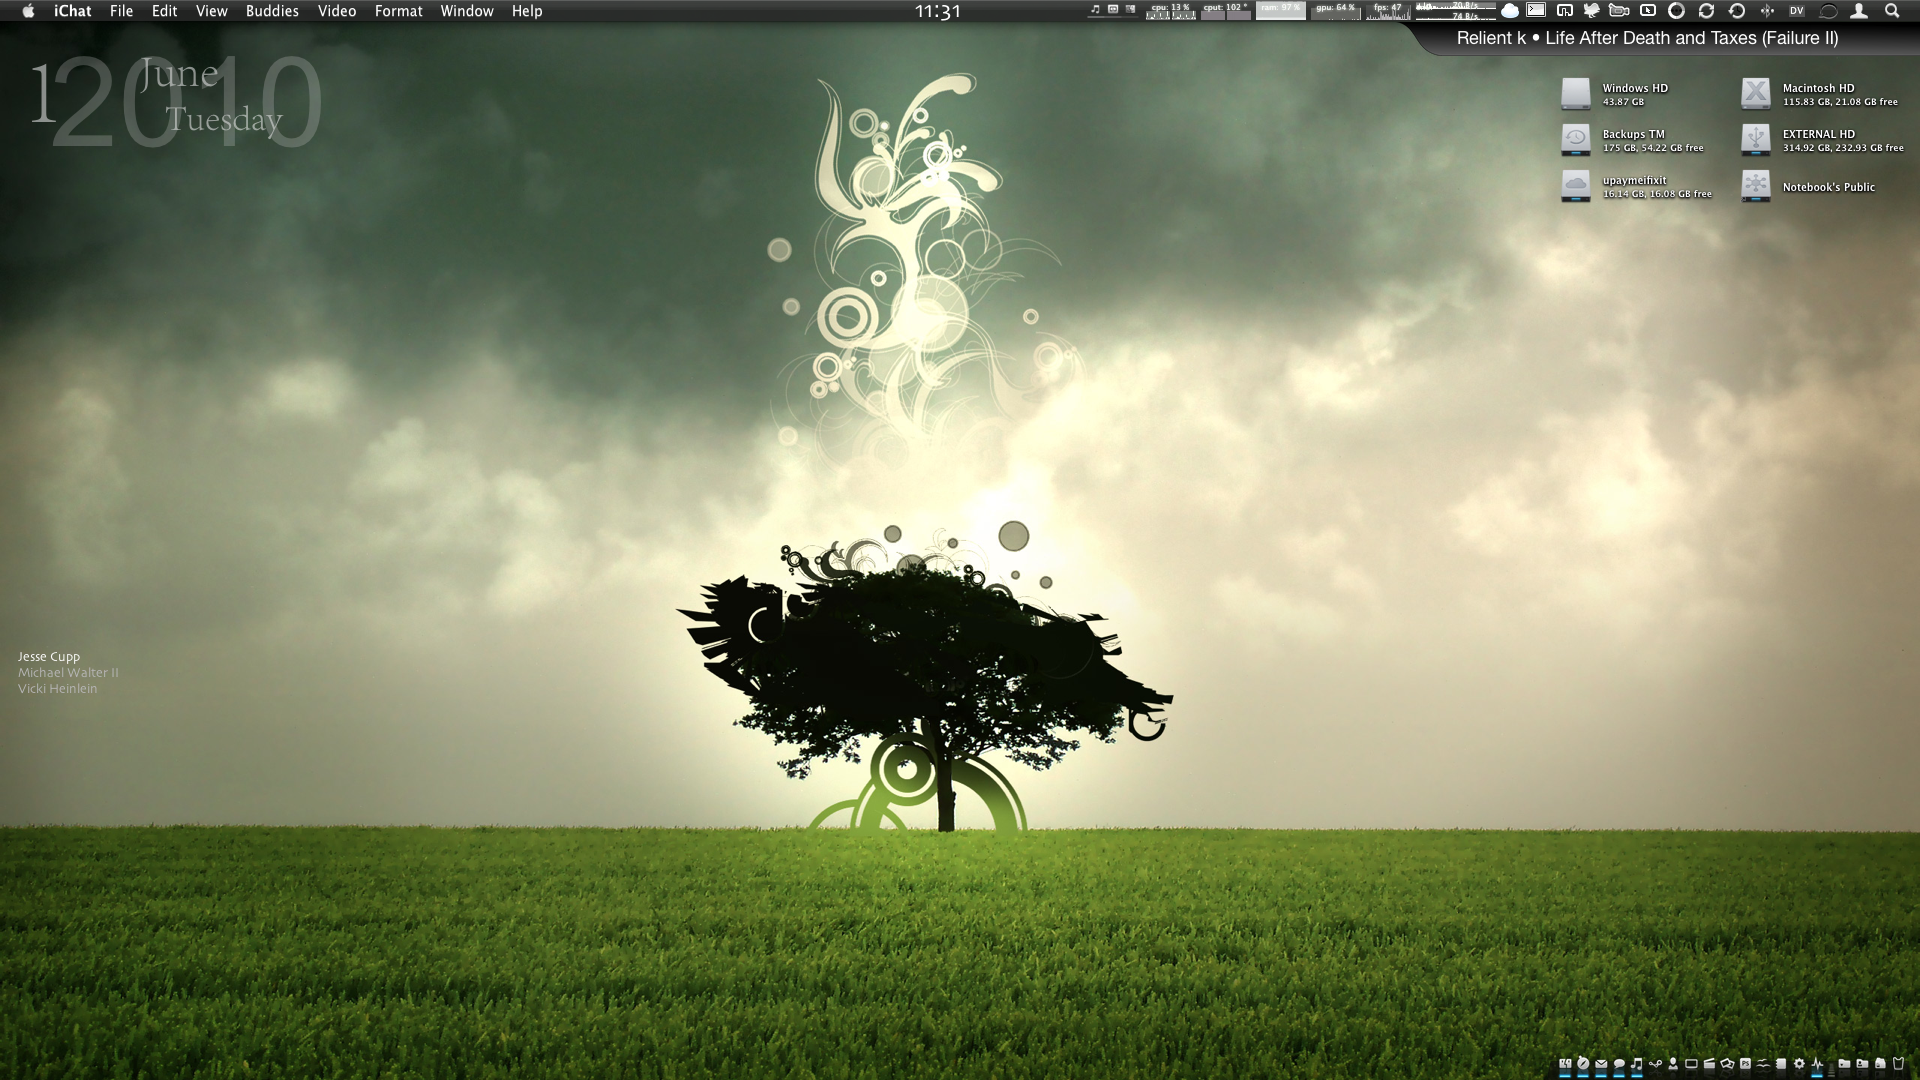The height and width of the screenshot is (1080, 1920).
Task: Open the Buddies menu
Action: click(272, 11)
